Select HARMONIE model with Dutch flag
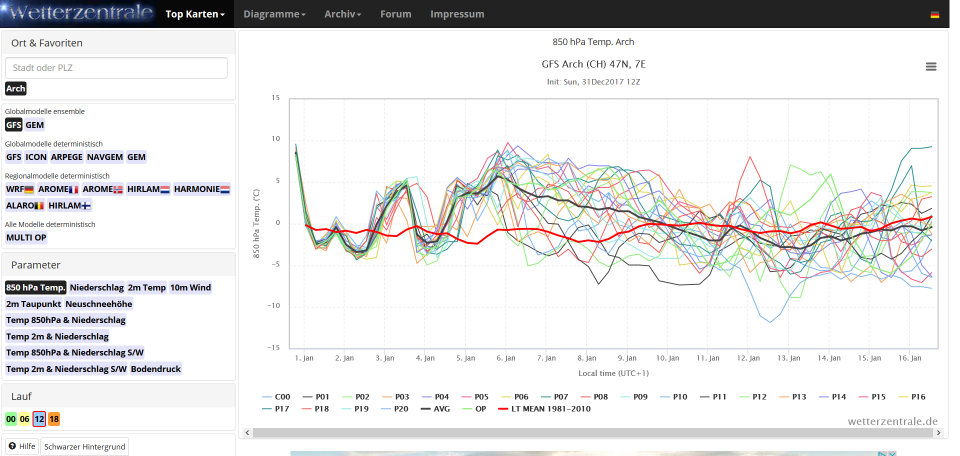Viewport: 960px width, 456px height. pyautogui.click(x=202, y=189)
